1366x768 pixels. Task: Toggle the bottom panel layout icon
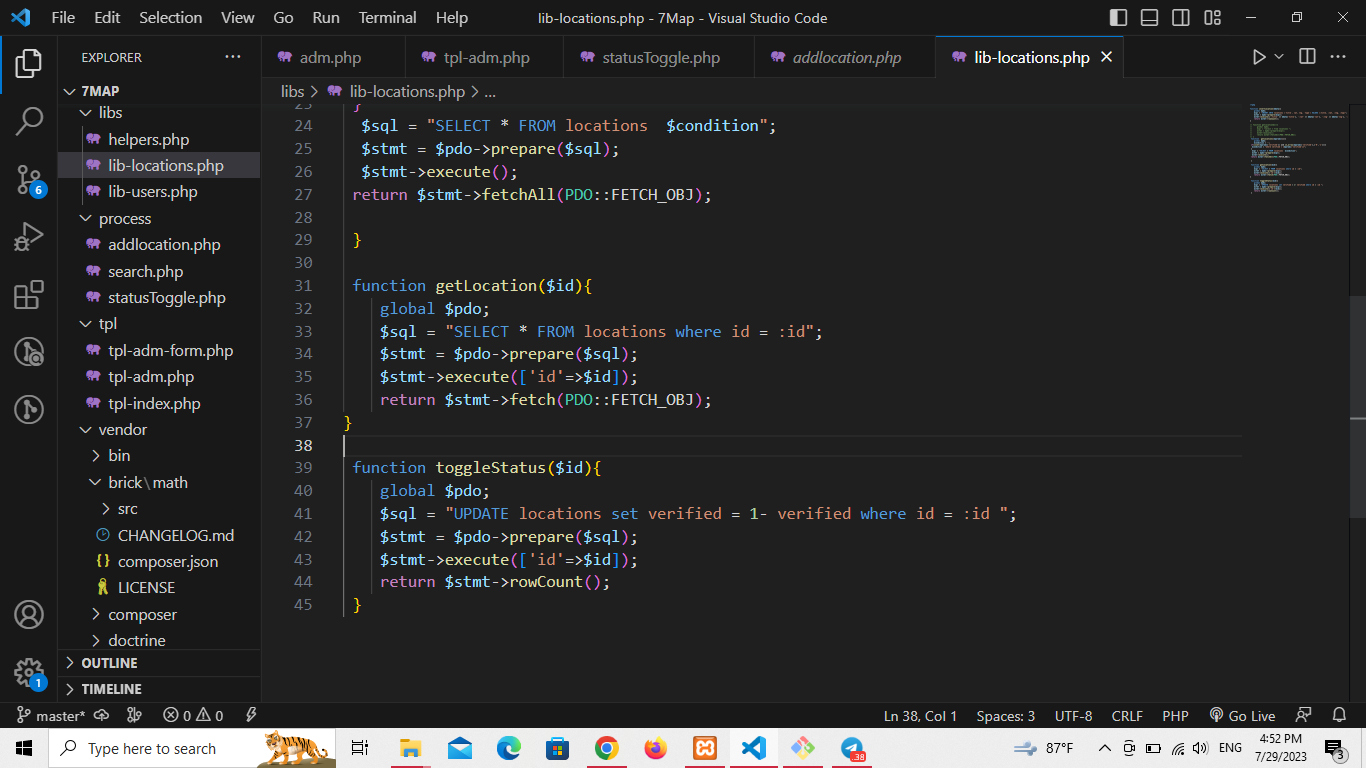click(1150, 18)
